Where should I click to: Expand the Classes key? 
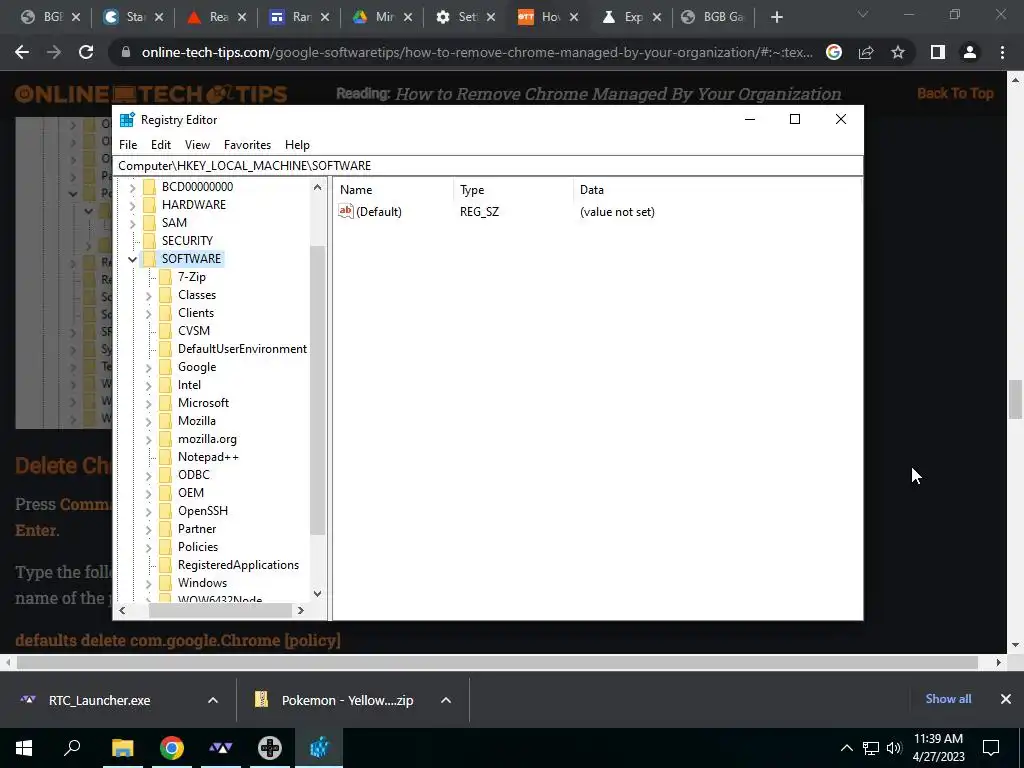148,296
